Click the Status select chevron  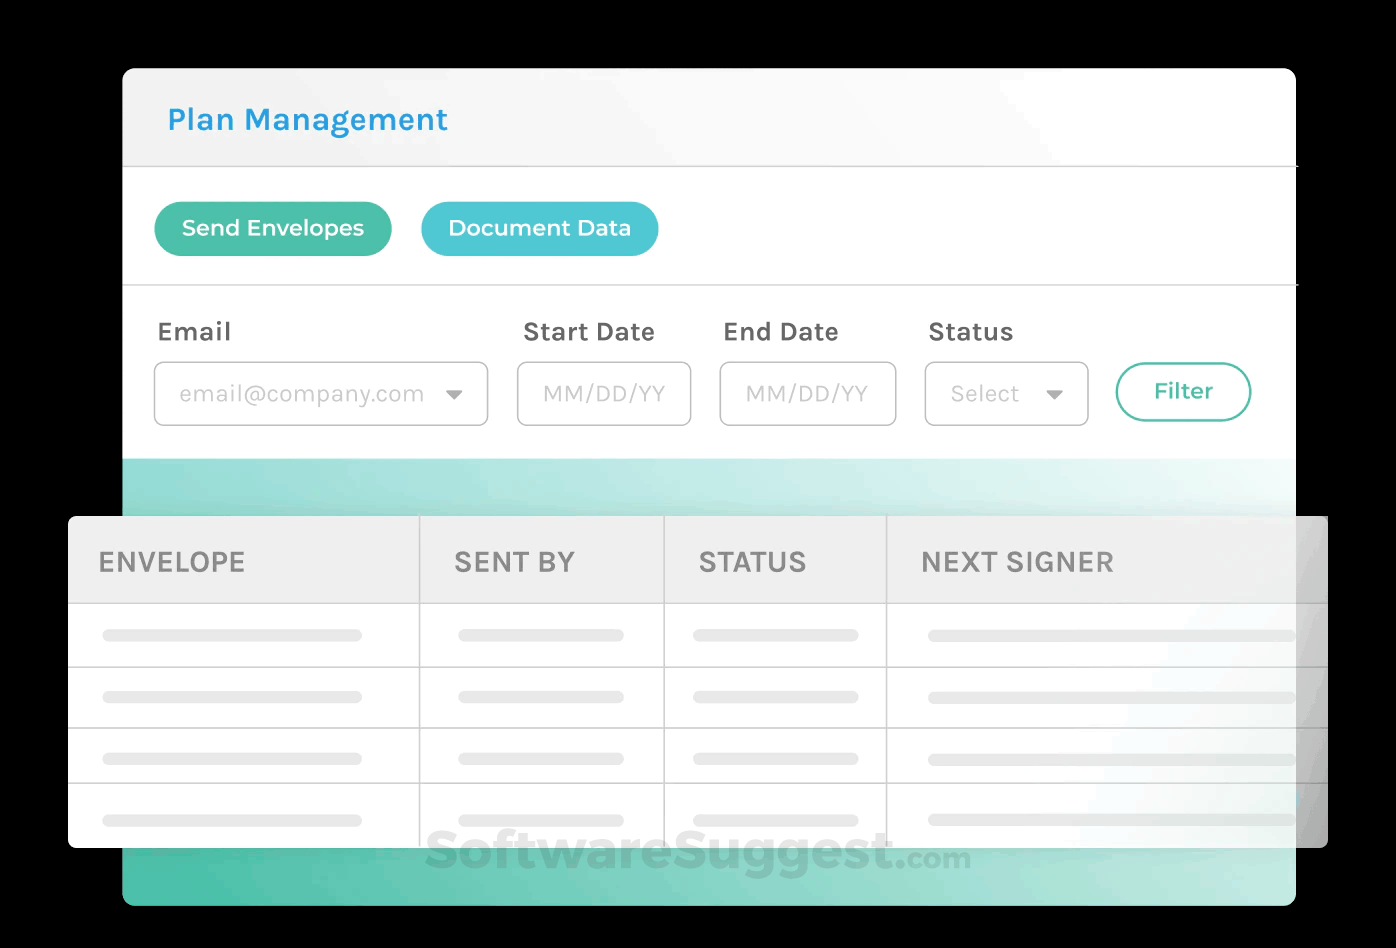pos(1056,394)
